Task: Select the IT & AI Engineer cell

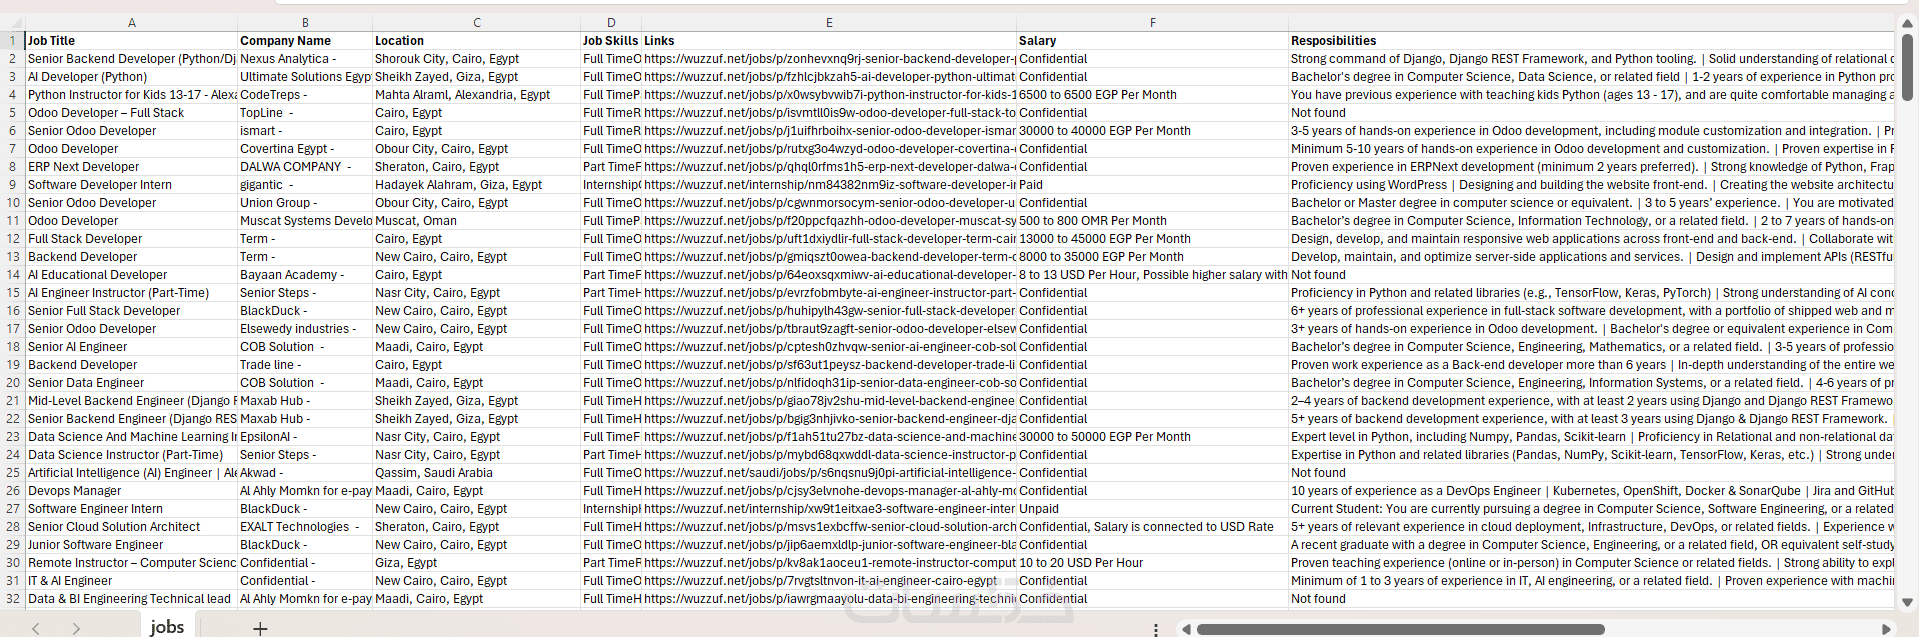Action: (x=131, y=581)
